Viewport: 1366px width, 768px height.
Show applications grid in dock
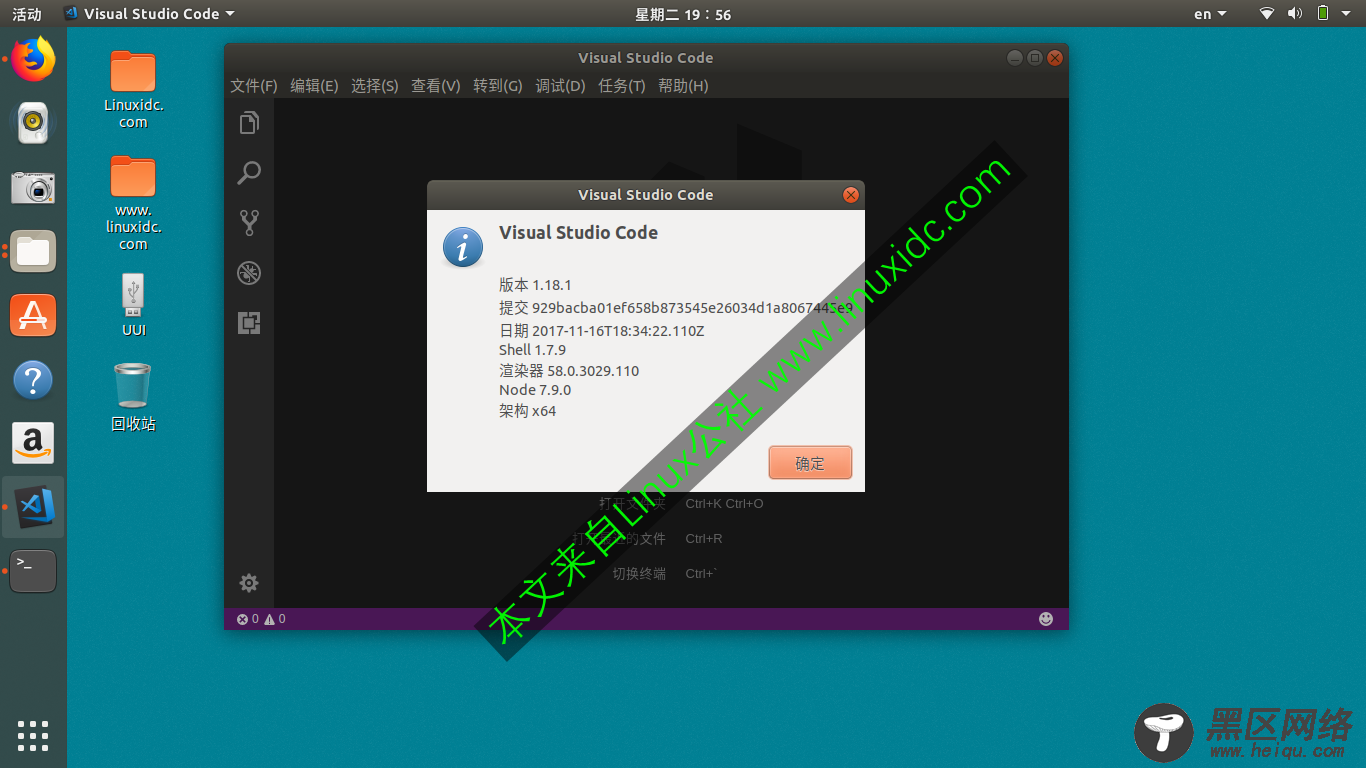(33, 735)
